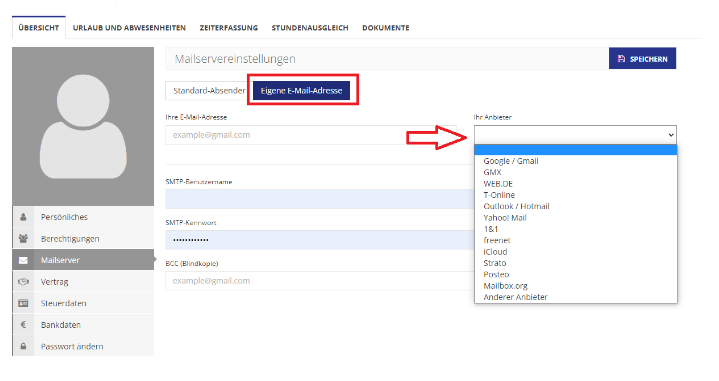Screen dimensions: 719x381
Task: Click the save disk icon in Speichern
Action: point(621,59)
